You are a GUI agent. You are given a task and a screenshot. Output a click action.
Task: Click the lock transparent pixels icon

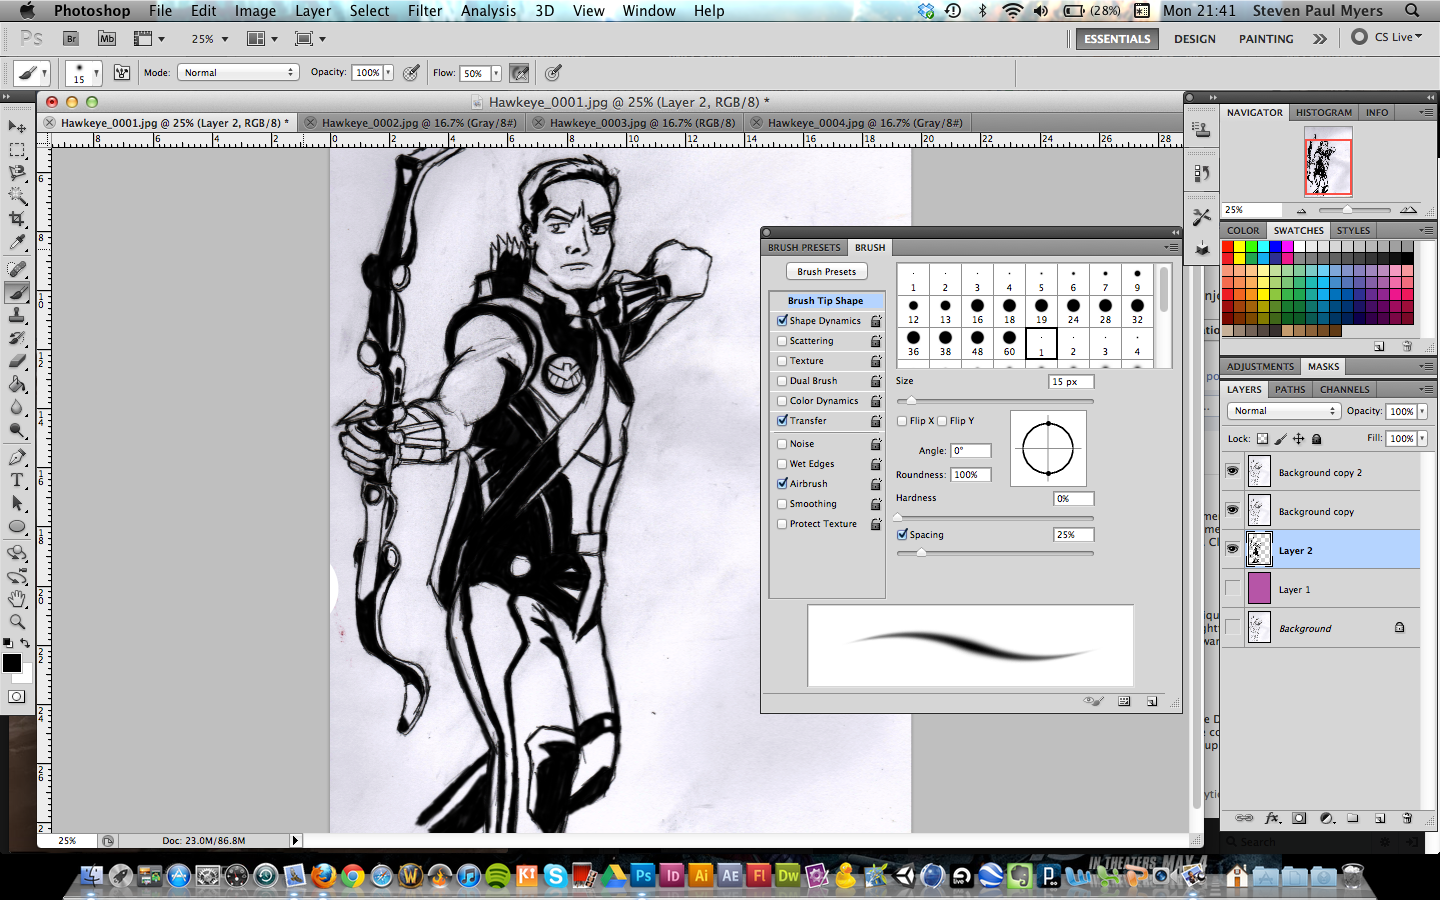point(1262,439)
